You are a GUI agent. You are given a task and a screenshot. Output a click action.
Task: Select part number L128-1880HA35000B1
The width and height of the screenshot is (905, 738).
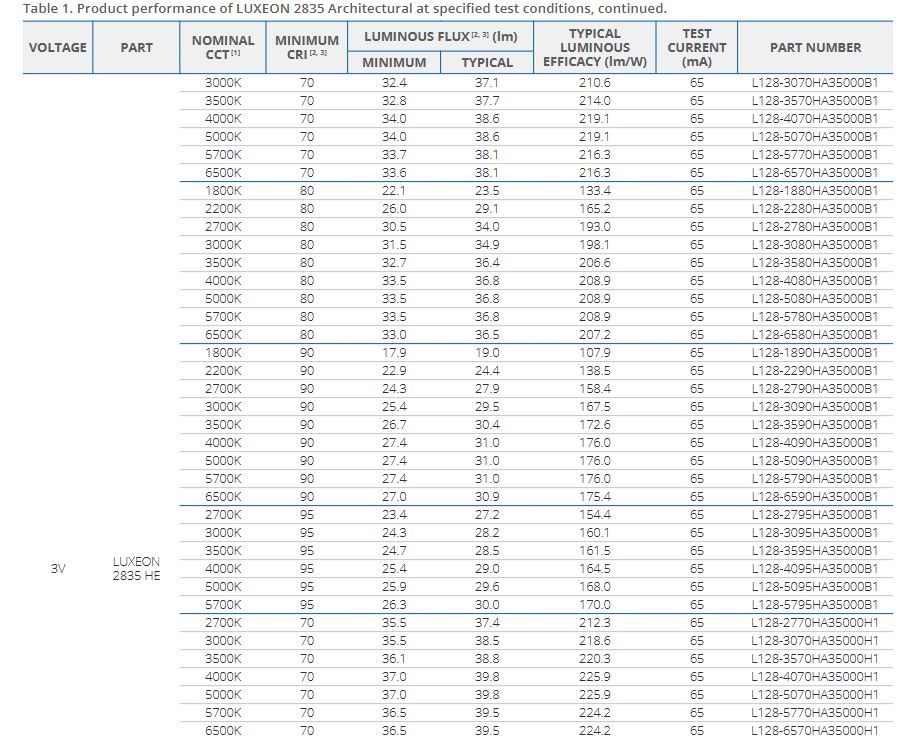pyautogui.click(x=815, y=191)
